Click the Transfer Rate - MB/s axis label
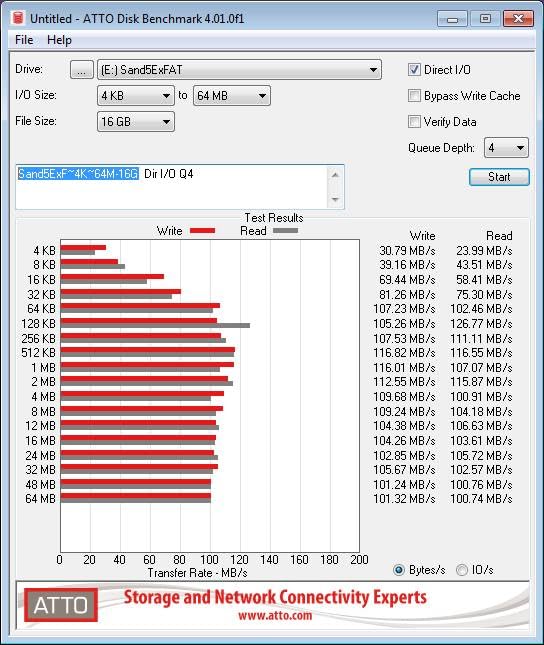Viewport: 544px width, 645px height. pos(198,573)
